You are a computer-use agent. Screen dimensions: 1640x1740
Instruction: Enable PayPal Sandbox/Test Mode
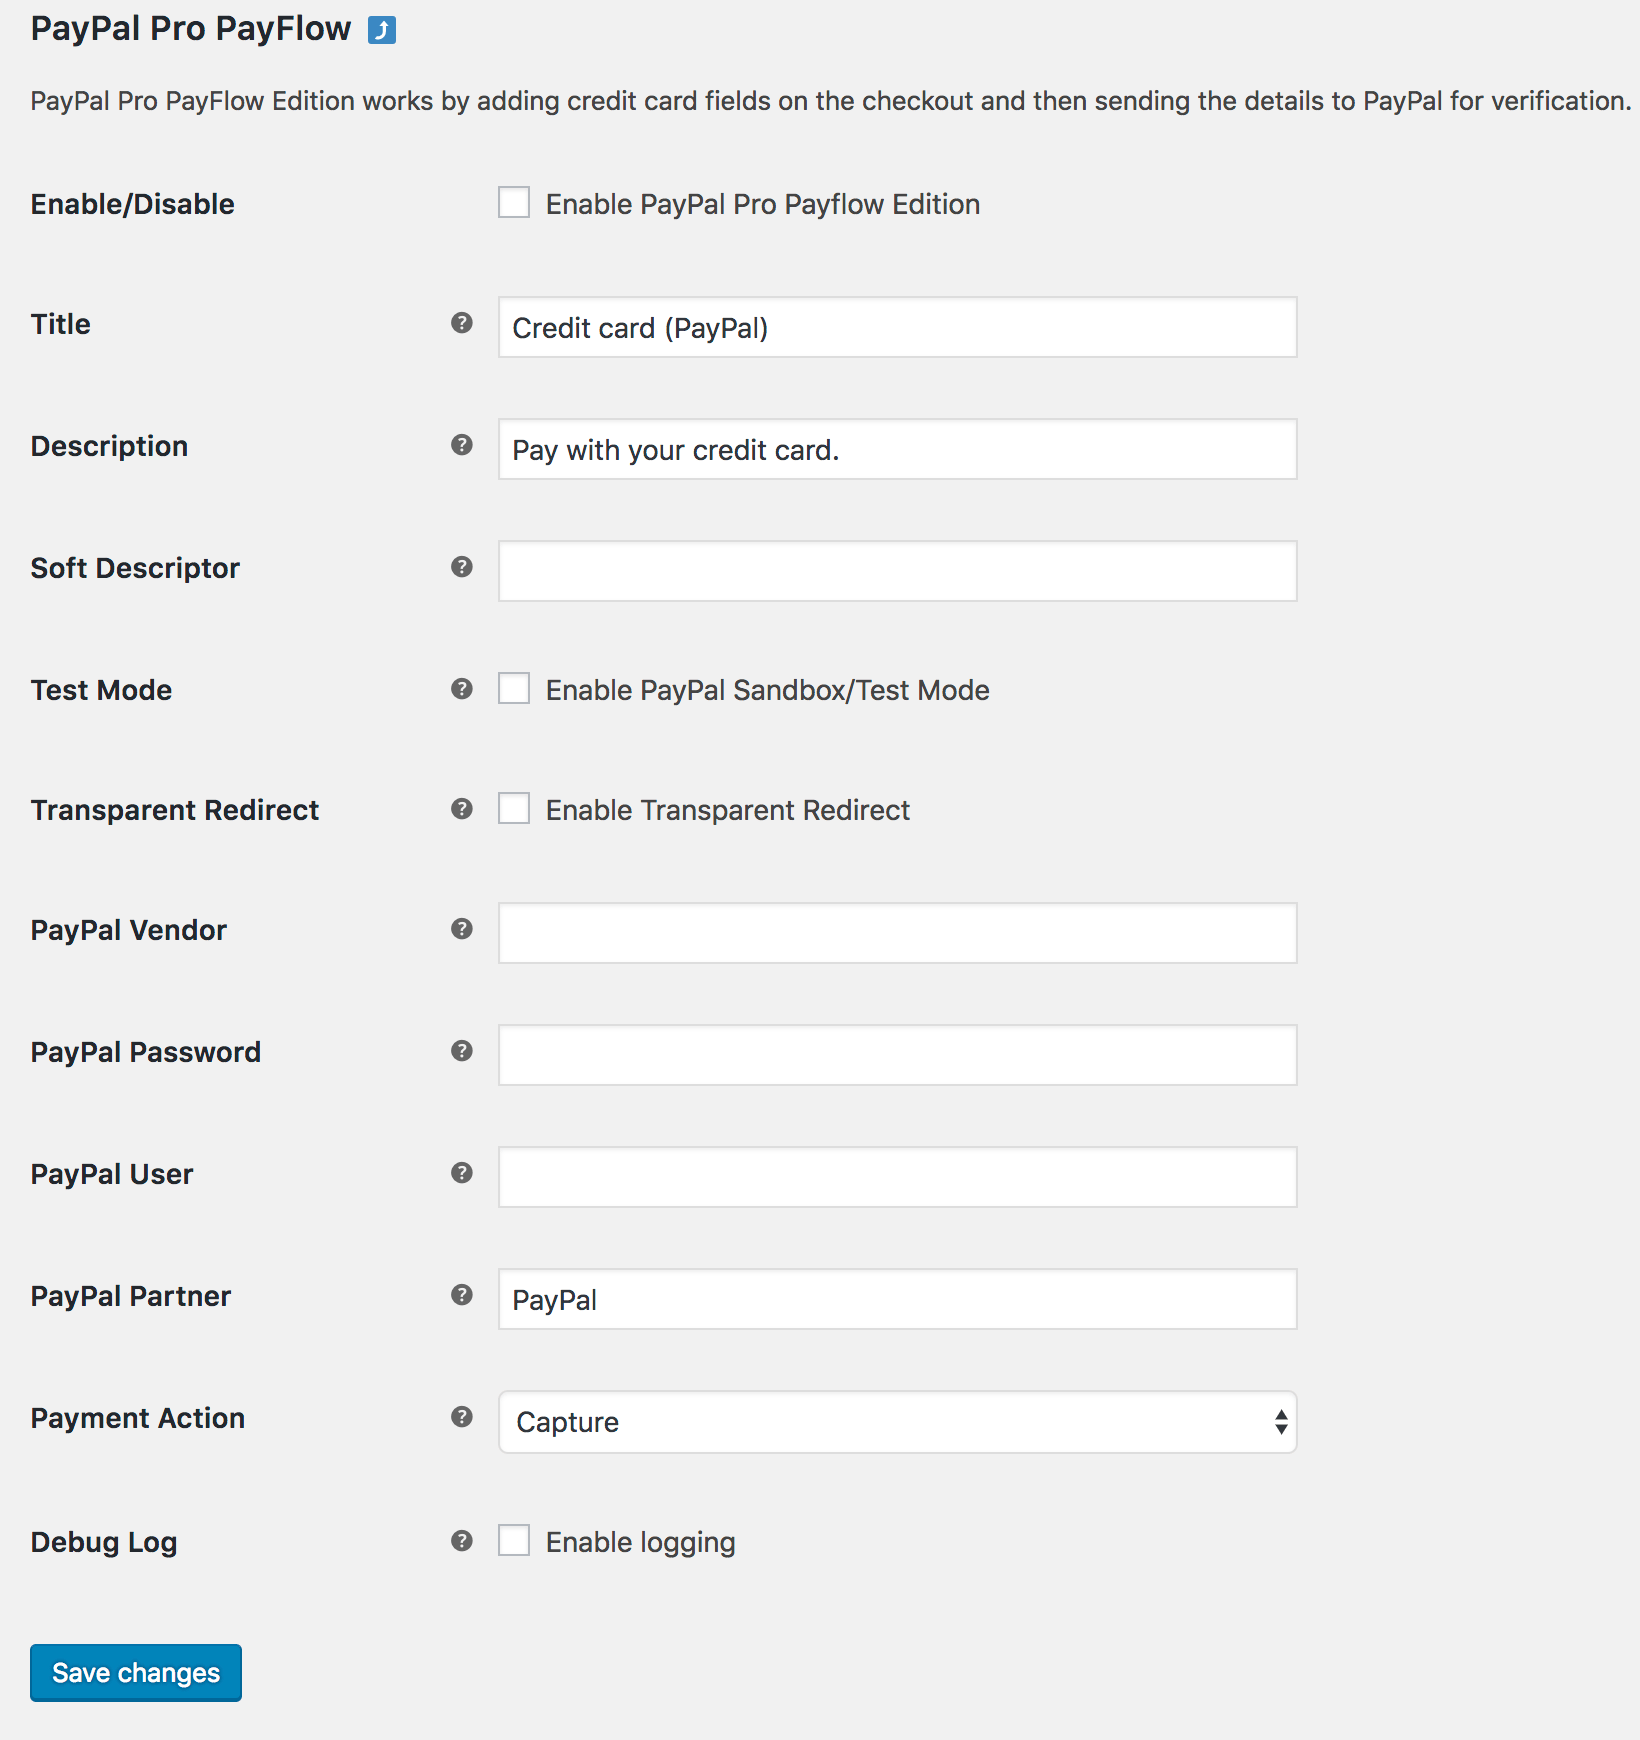(x=513, y=688)
